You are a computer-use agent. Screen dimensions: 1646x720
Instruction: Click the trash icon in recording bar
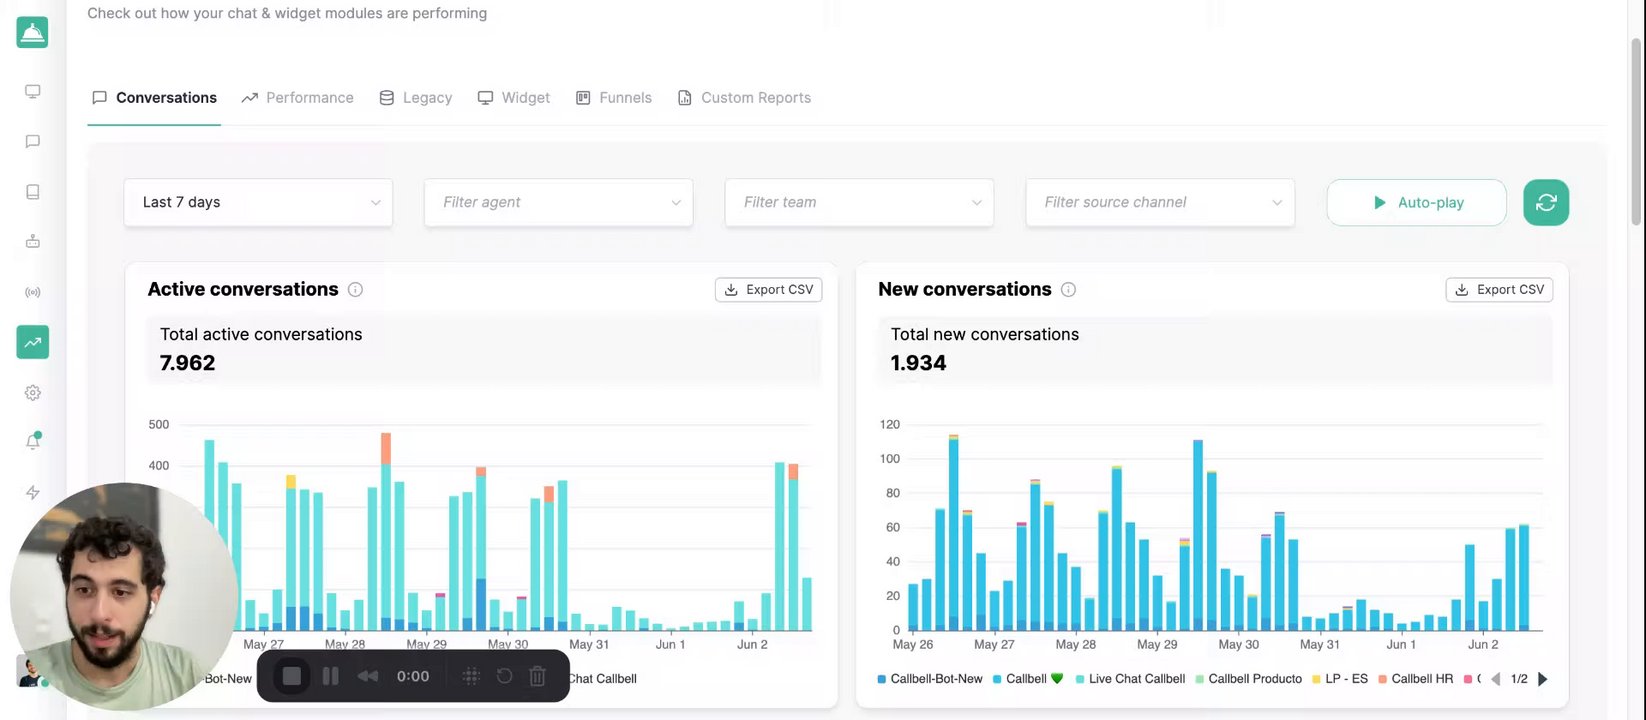coord(537,677)
